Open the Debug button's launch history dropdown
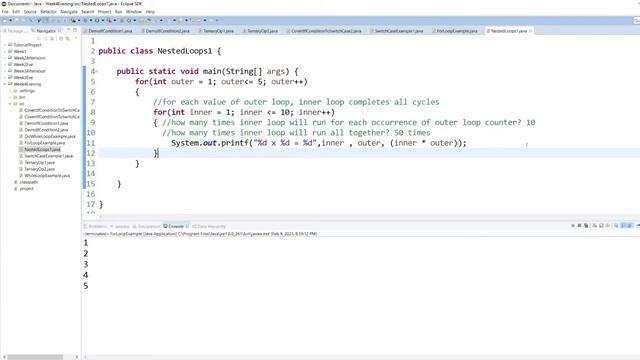The width and height of the screenshot is (640, 360). [91, 20]
